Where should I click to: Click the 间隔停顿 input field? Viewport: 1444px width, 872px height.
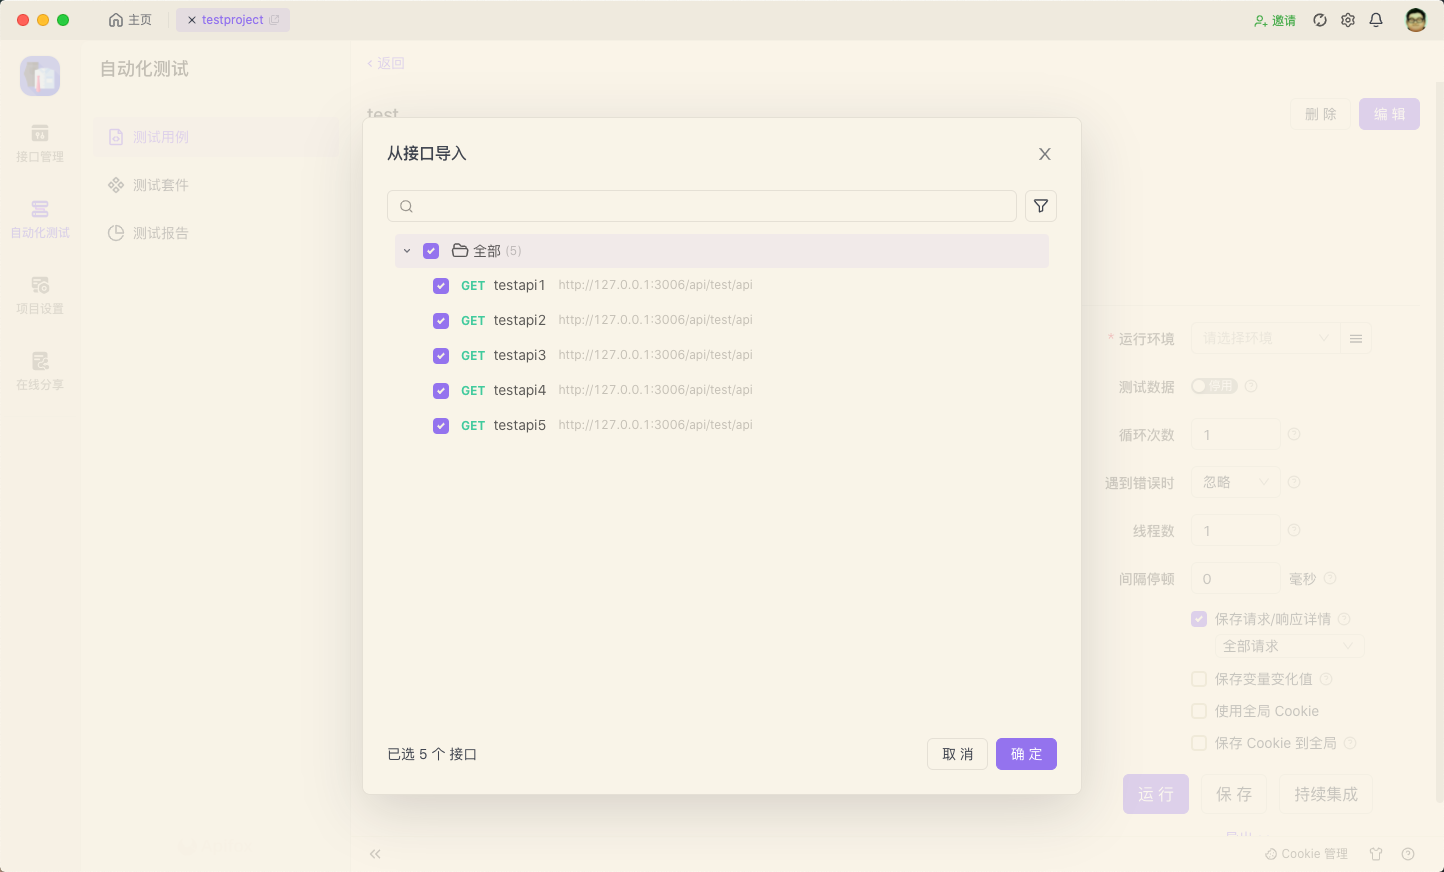pyautogui.click(x=1236, y=578)
